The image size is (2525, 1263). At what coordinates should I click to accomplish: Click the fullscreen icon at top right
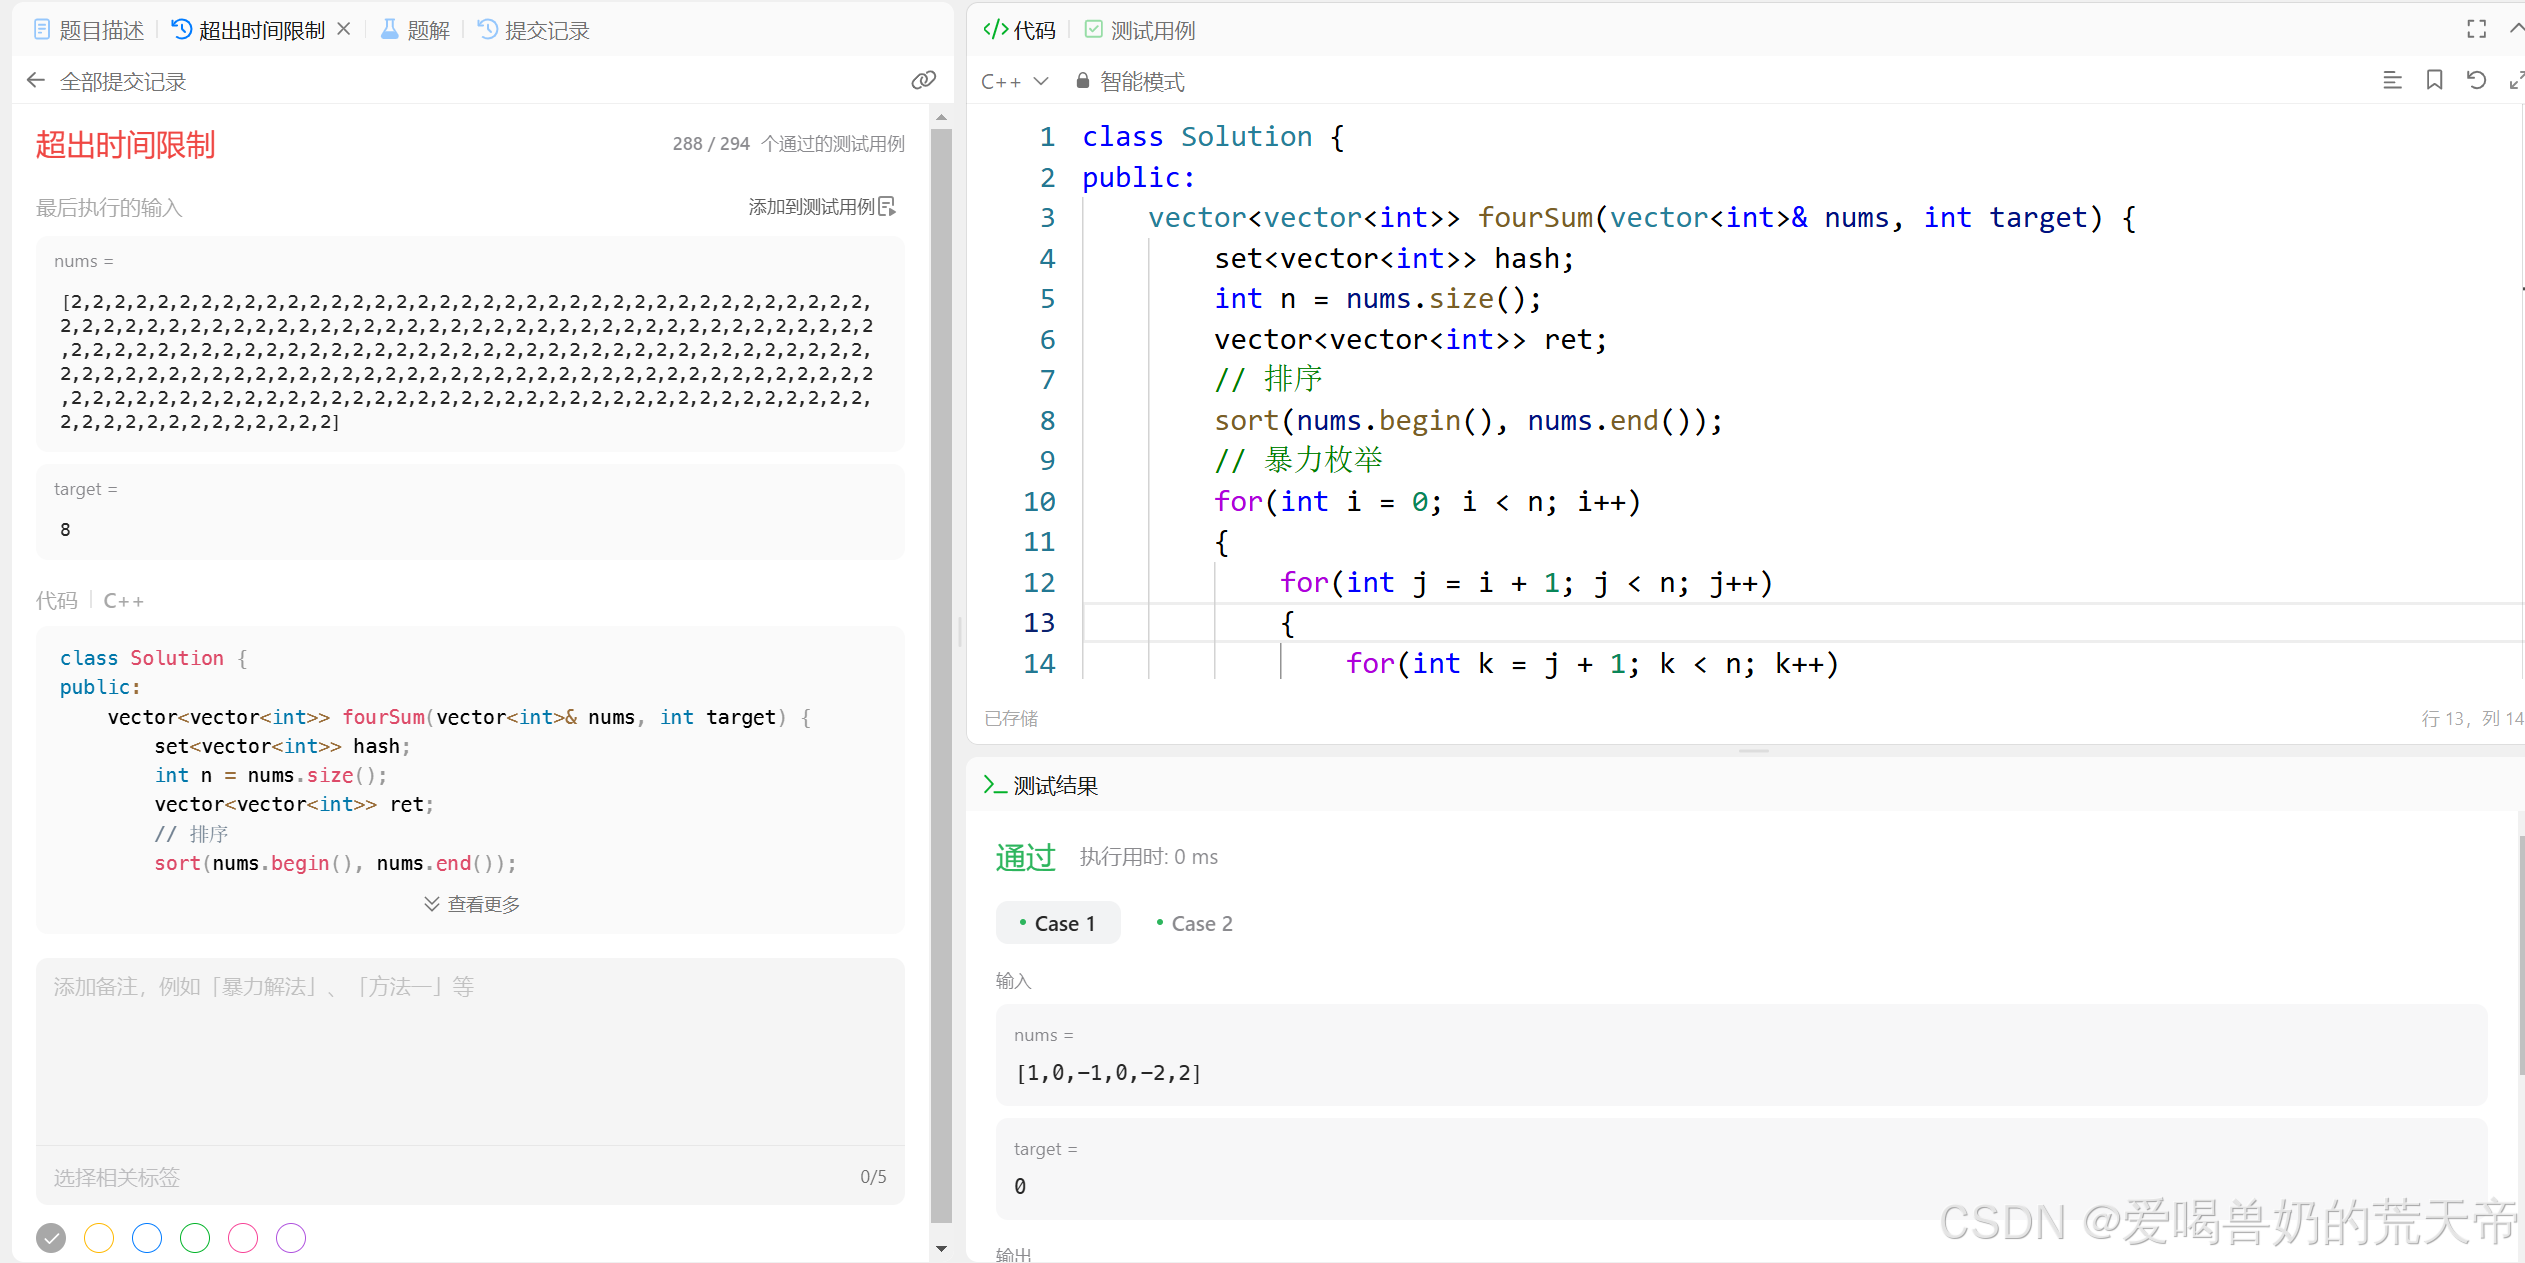coord(2476,29)
